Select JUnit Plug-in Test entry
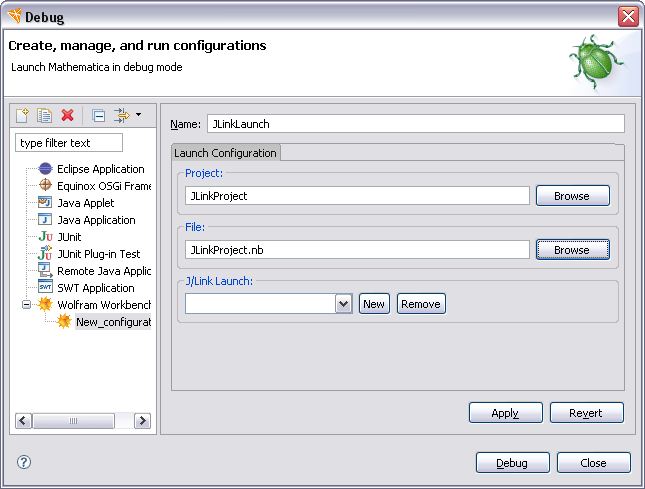Image resolution: width=645 pixels, height=489 pixels. point(99,254)
